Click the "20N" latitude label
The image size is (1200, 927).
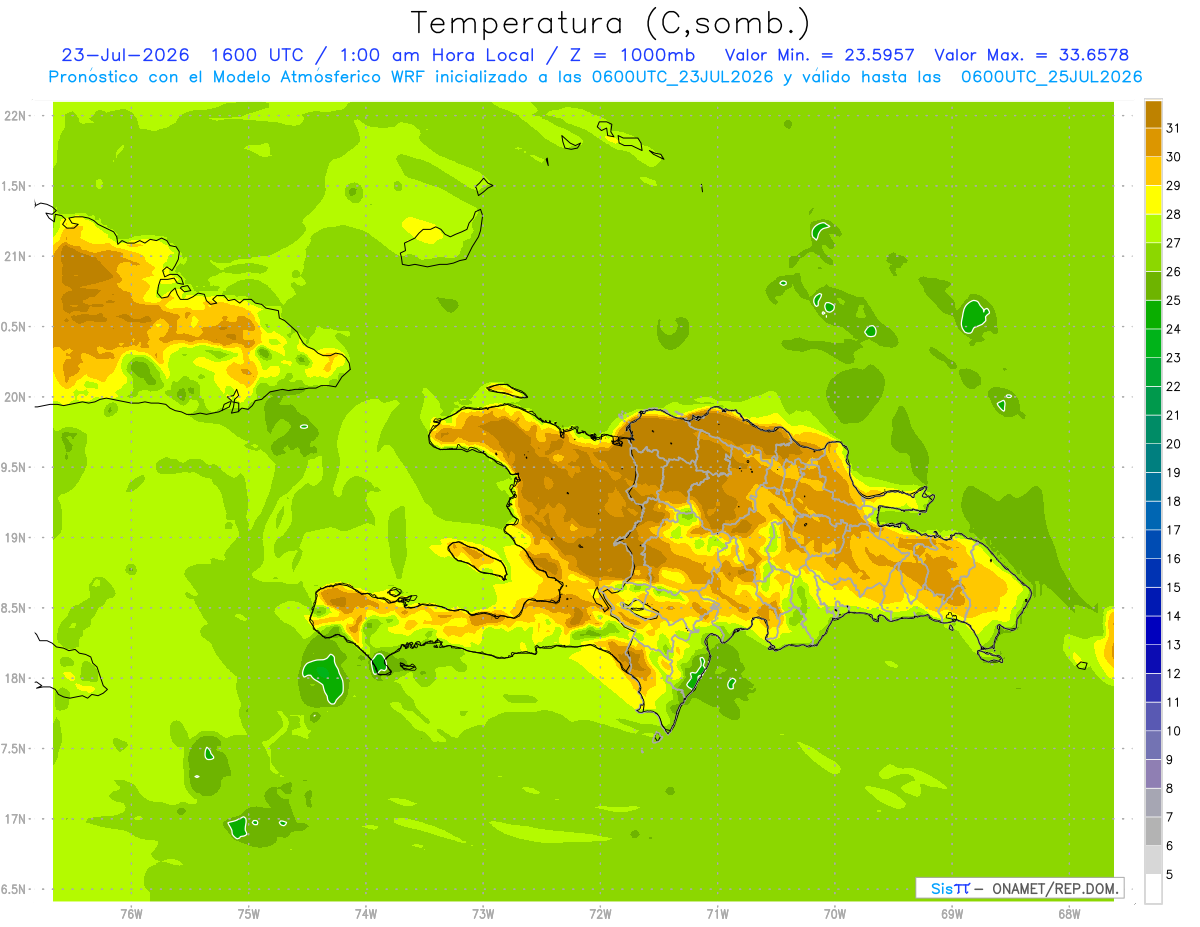pyautogui.click(x=16, y=397)
